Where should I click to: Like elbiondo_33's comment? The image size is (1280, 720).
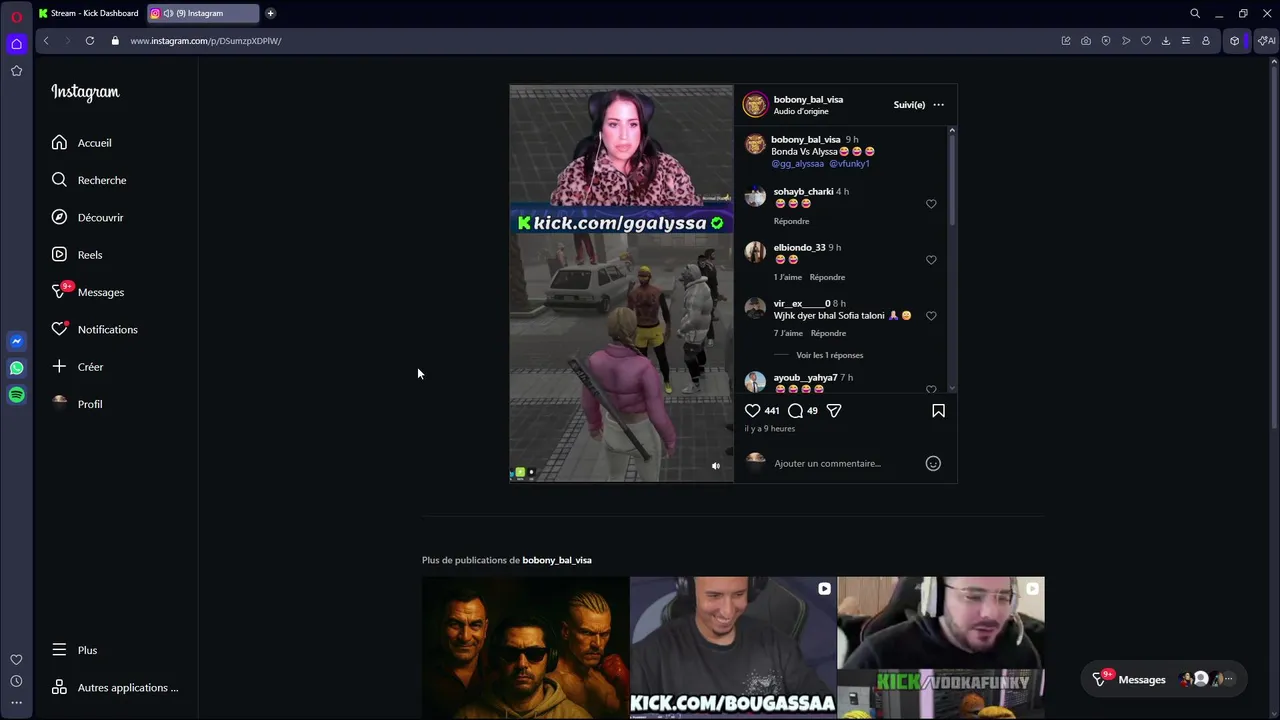(931, 260)
